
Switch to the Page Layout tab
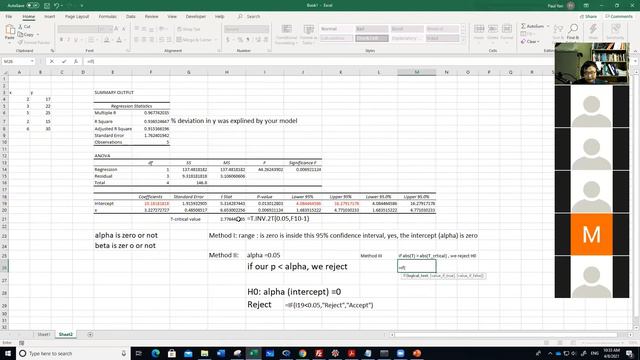point(77,17)
